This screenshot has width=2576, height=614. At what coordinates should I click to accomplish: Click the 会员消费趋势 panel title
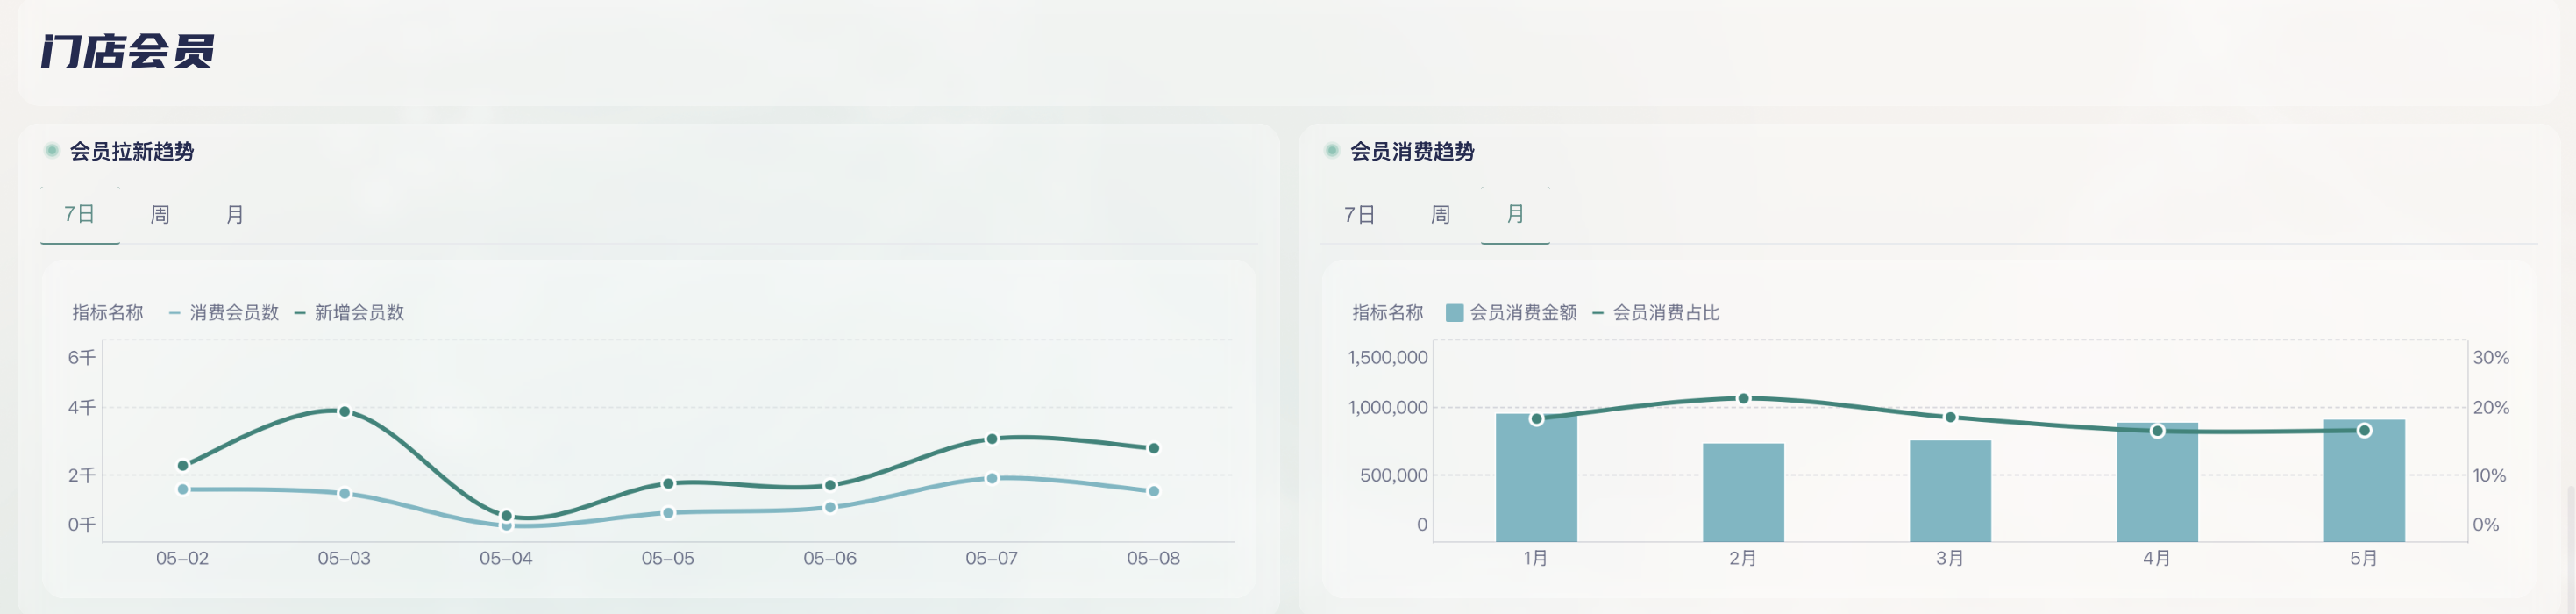[x=1412, y=151]
